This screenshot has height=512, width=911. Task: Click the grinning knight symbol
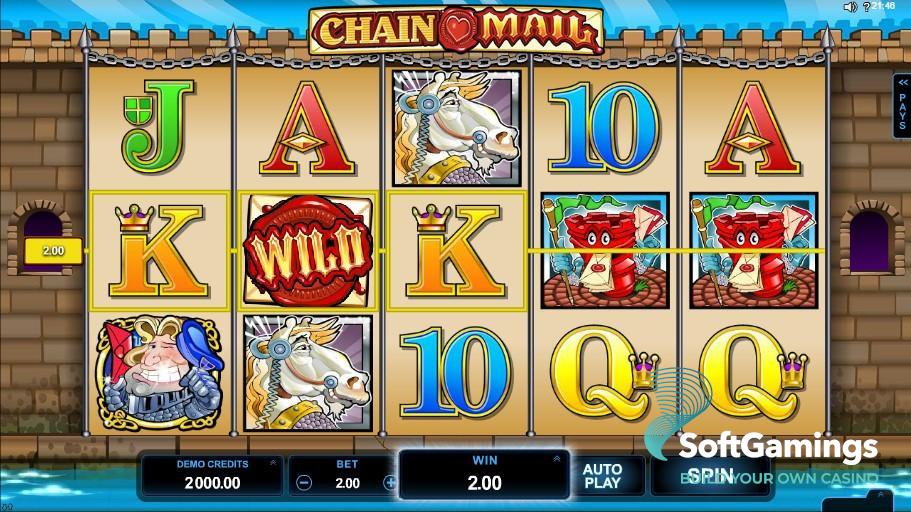click(x=159, y=374)
